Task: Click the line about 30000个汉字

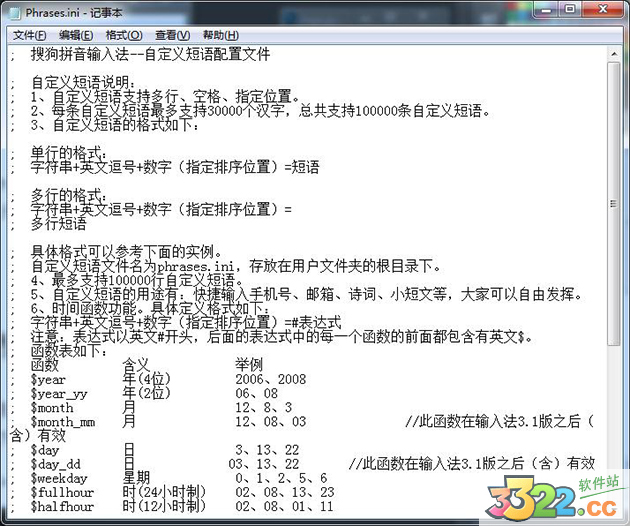Action: (260, 111)
